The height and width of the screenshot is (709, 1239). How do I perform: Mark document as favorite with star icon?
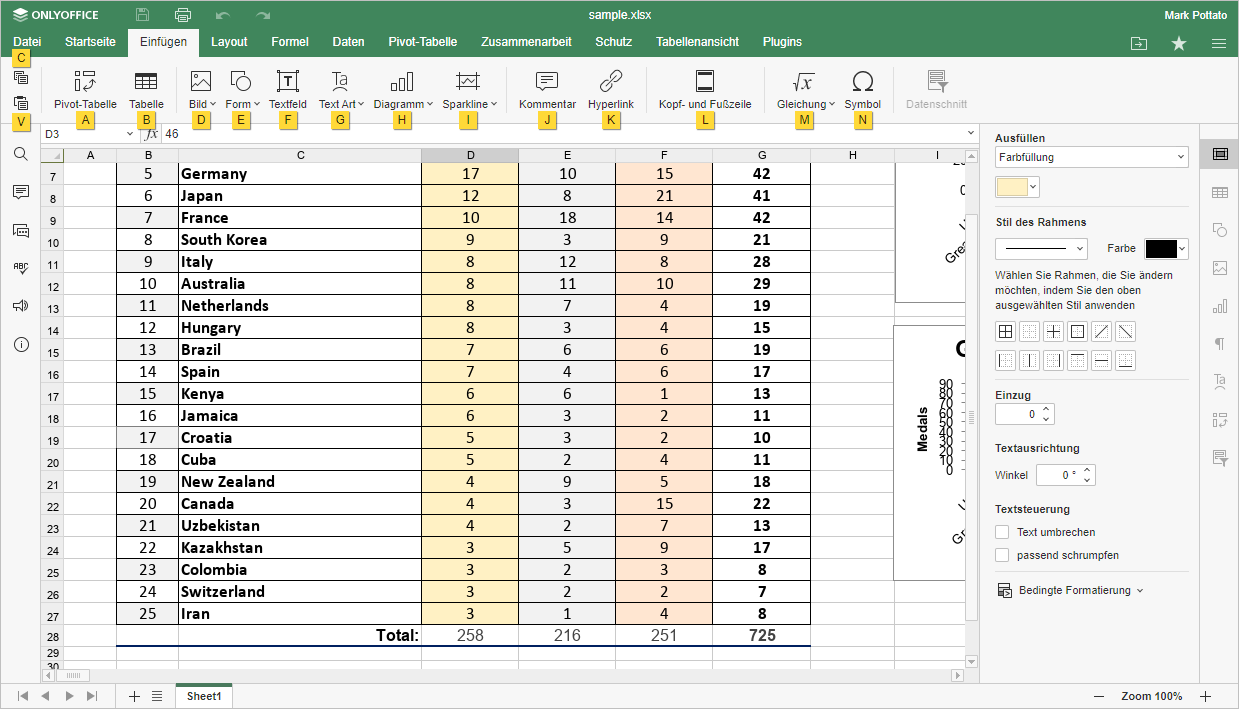click(1179, 43)
